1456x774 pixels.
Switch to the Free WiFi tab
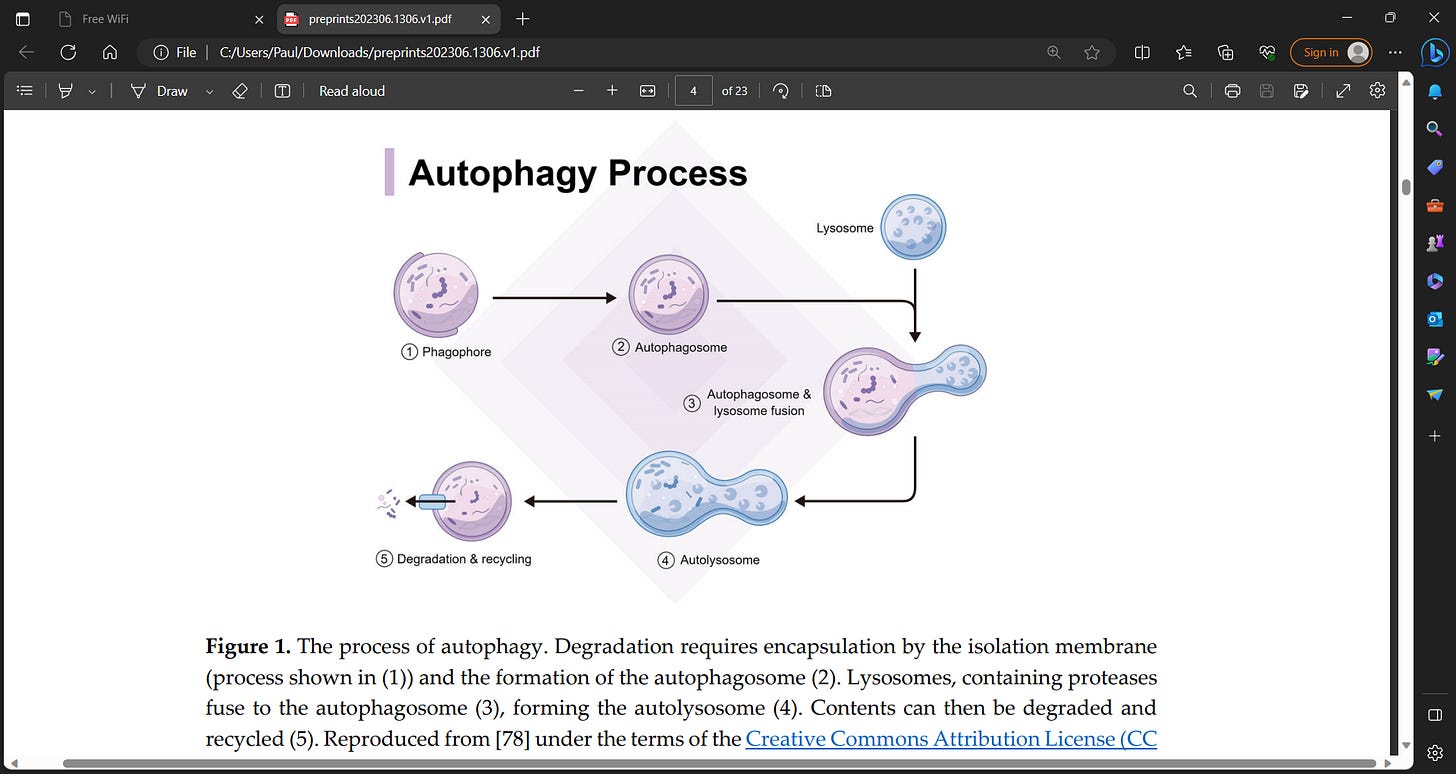pos(160,19)
